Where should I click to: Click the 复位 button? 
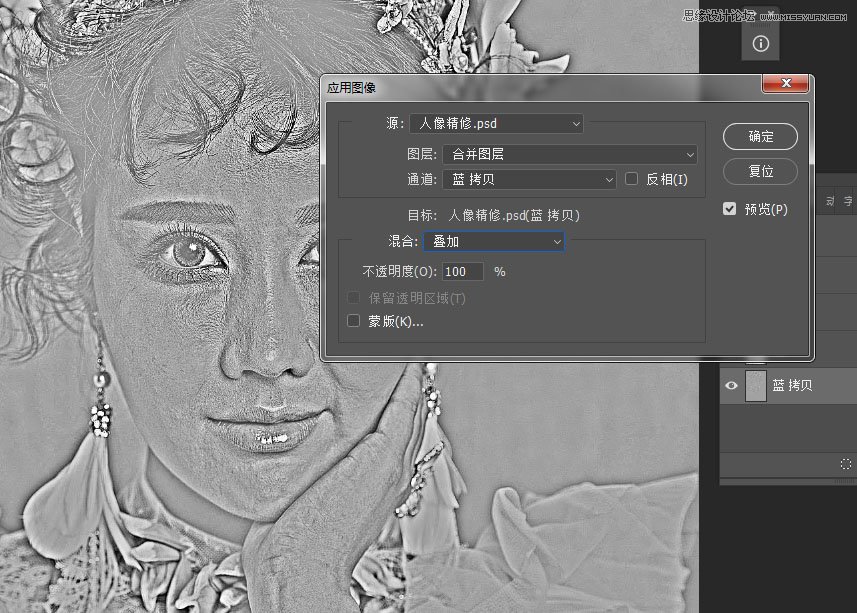[760, 172]
